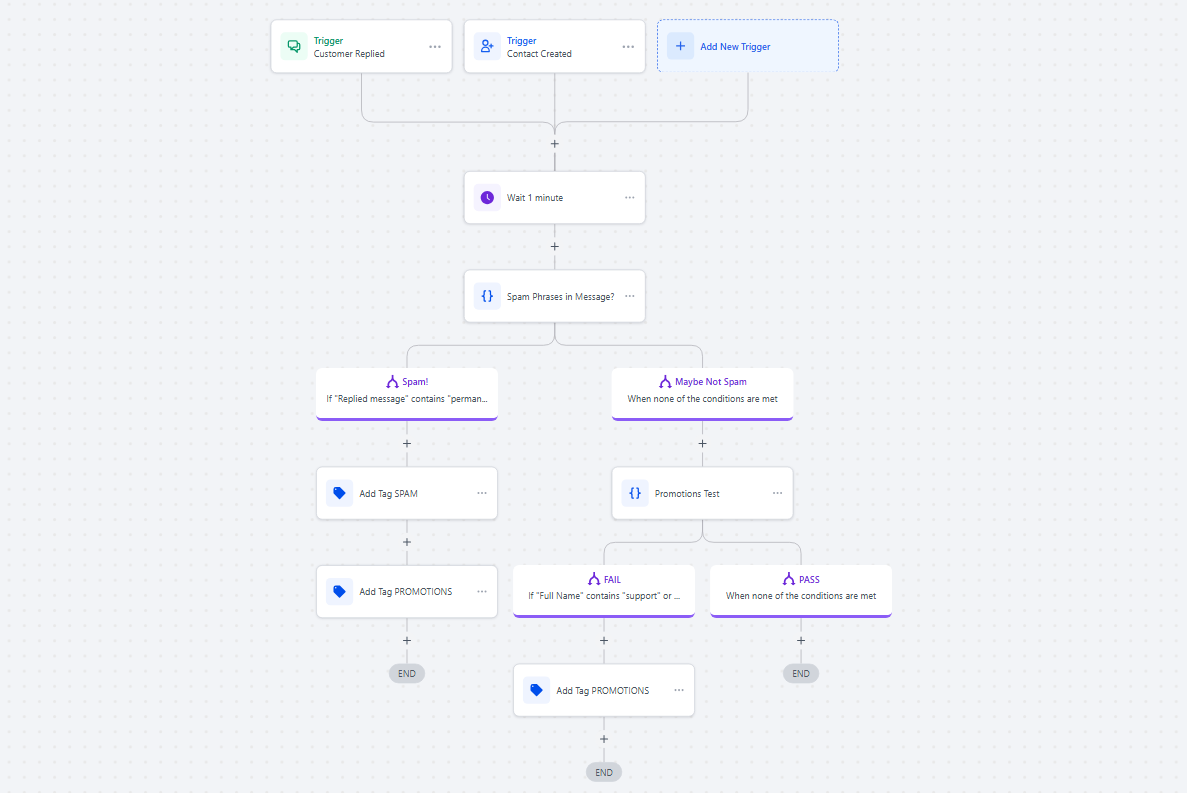Screen dimensions: 1187x793
Task: Add a step below the FAIL branch
Action: tap(604, 640)
